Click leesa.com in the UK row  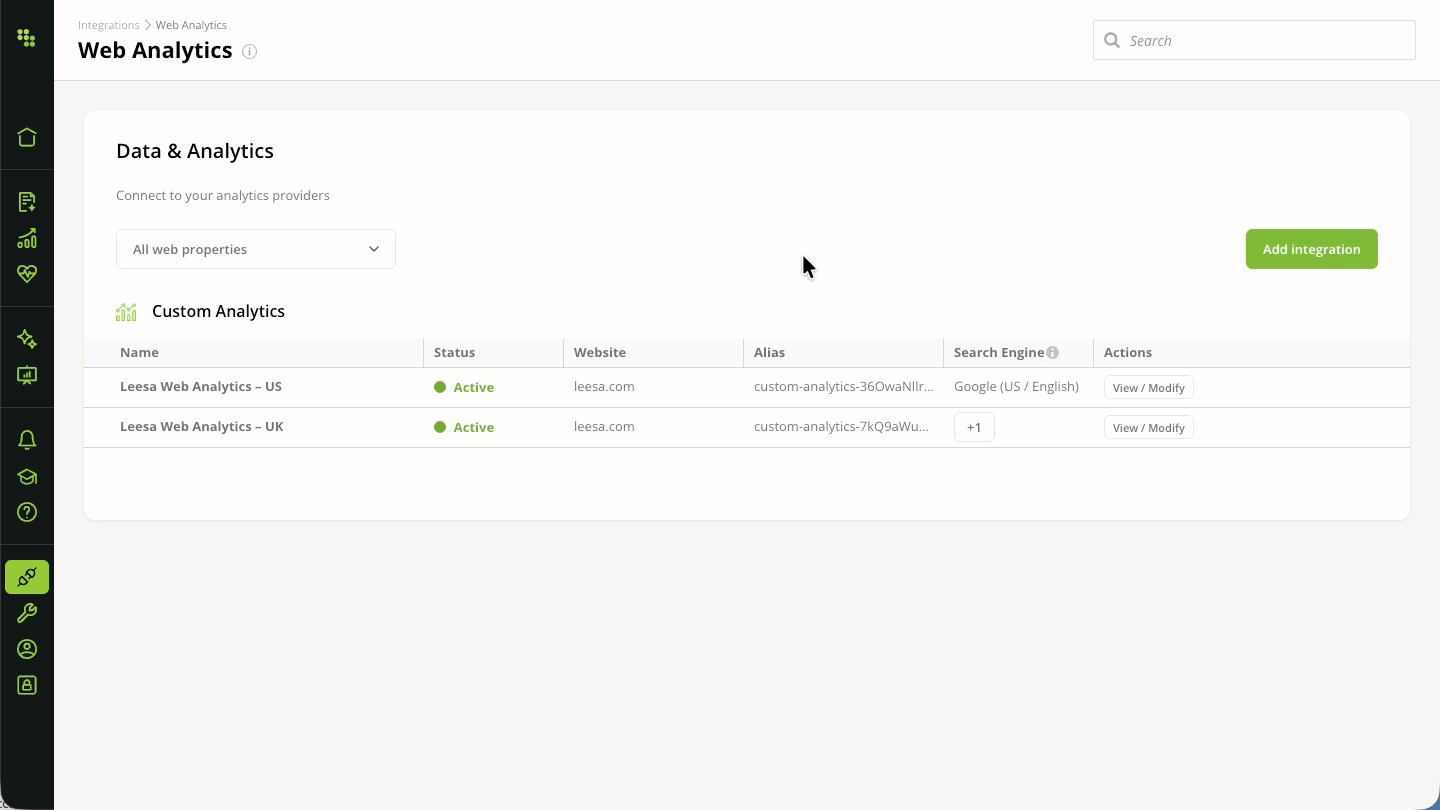tap(604, 427)
